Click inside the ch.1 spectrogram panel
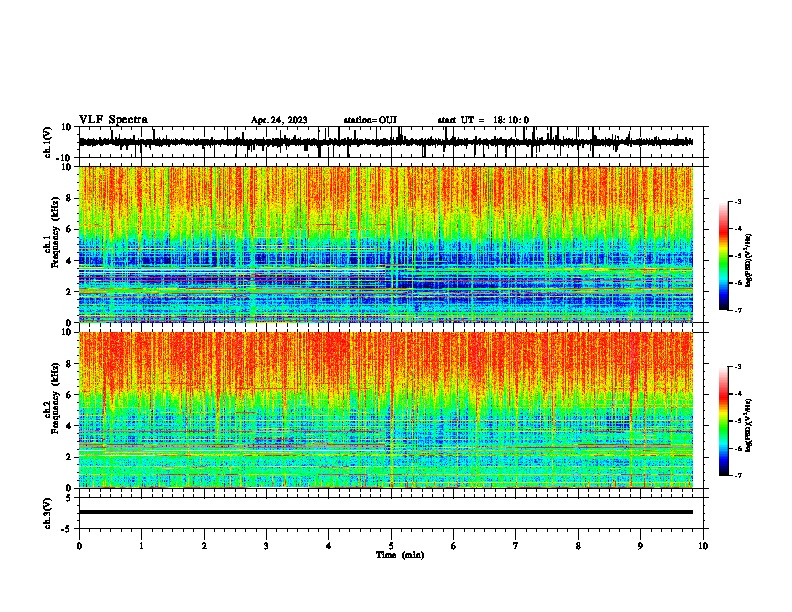 point(386,244)
